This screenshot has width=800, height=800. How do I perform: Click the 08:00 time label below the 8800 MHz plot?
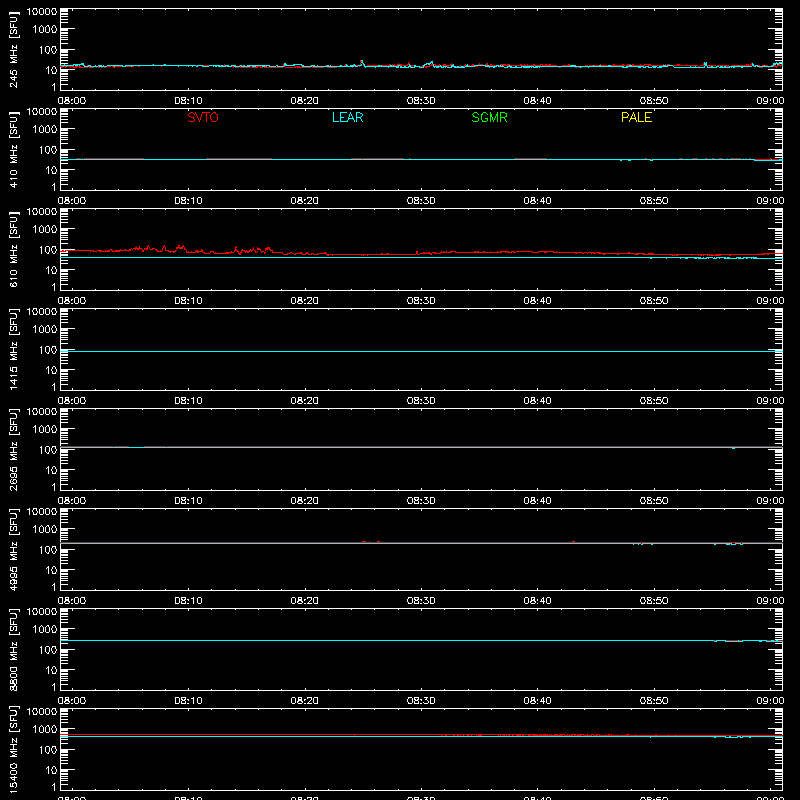72,701
